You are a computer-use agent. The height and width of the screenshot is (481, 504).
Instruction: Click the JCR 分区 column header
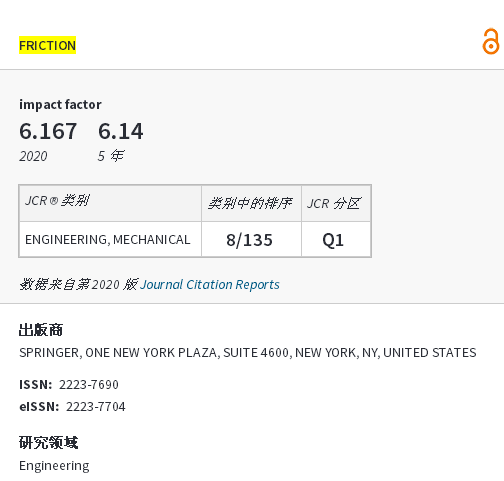coord(336,203)
